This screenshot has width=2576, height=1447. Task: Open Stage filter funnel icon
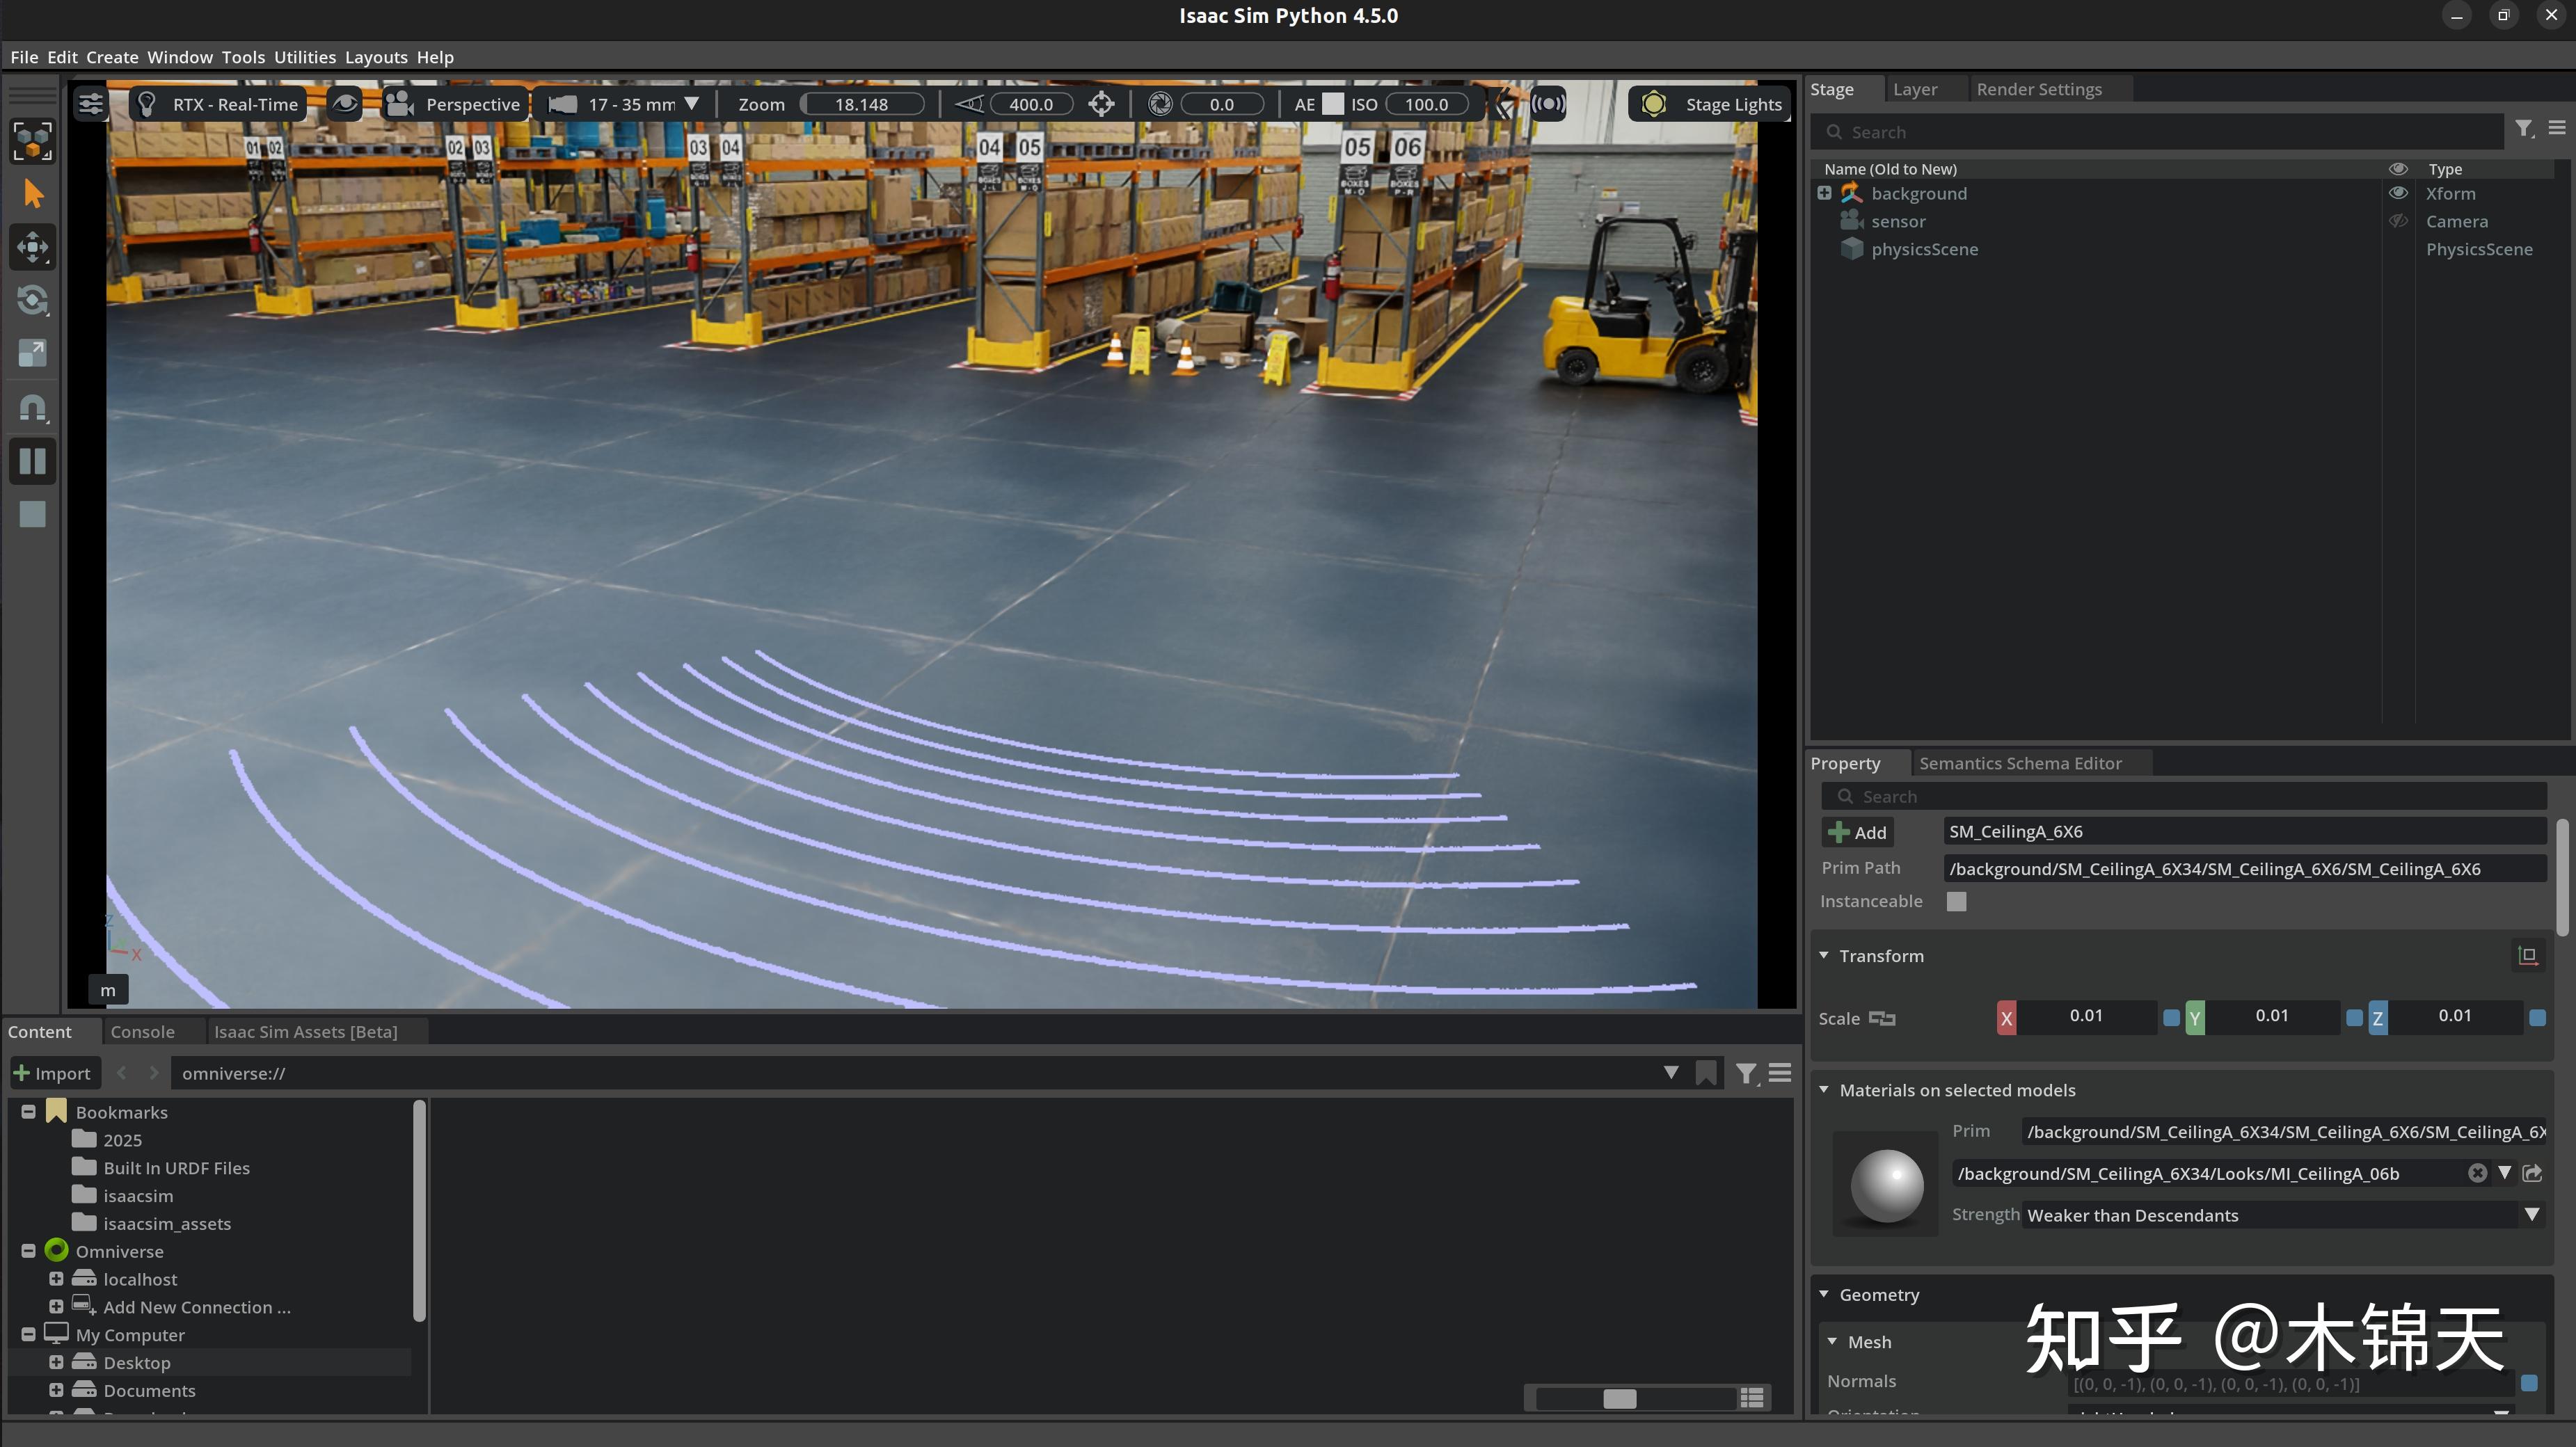pyautogui.click(x=2524, y=129)
